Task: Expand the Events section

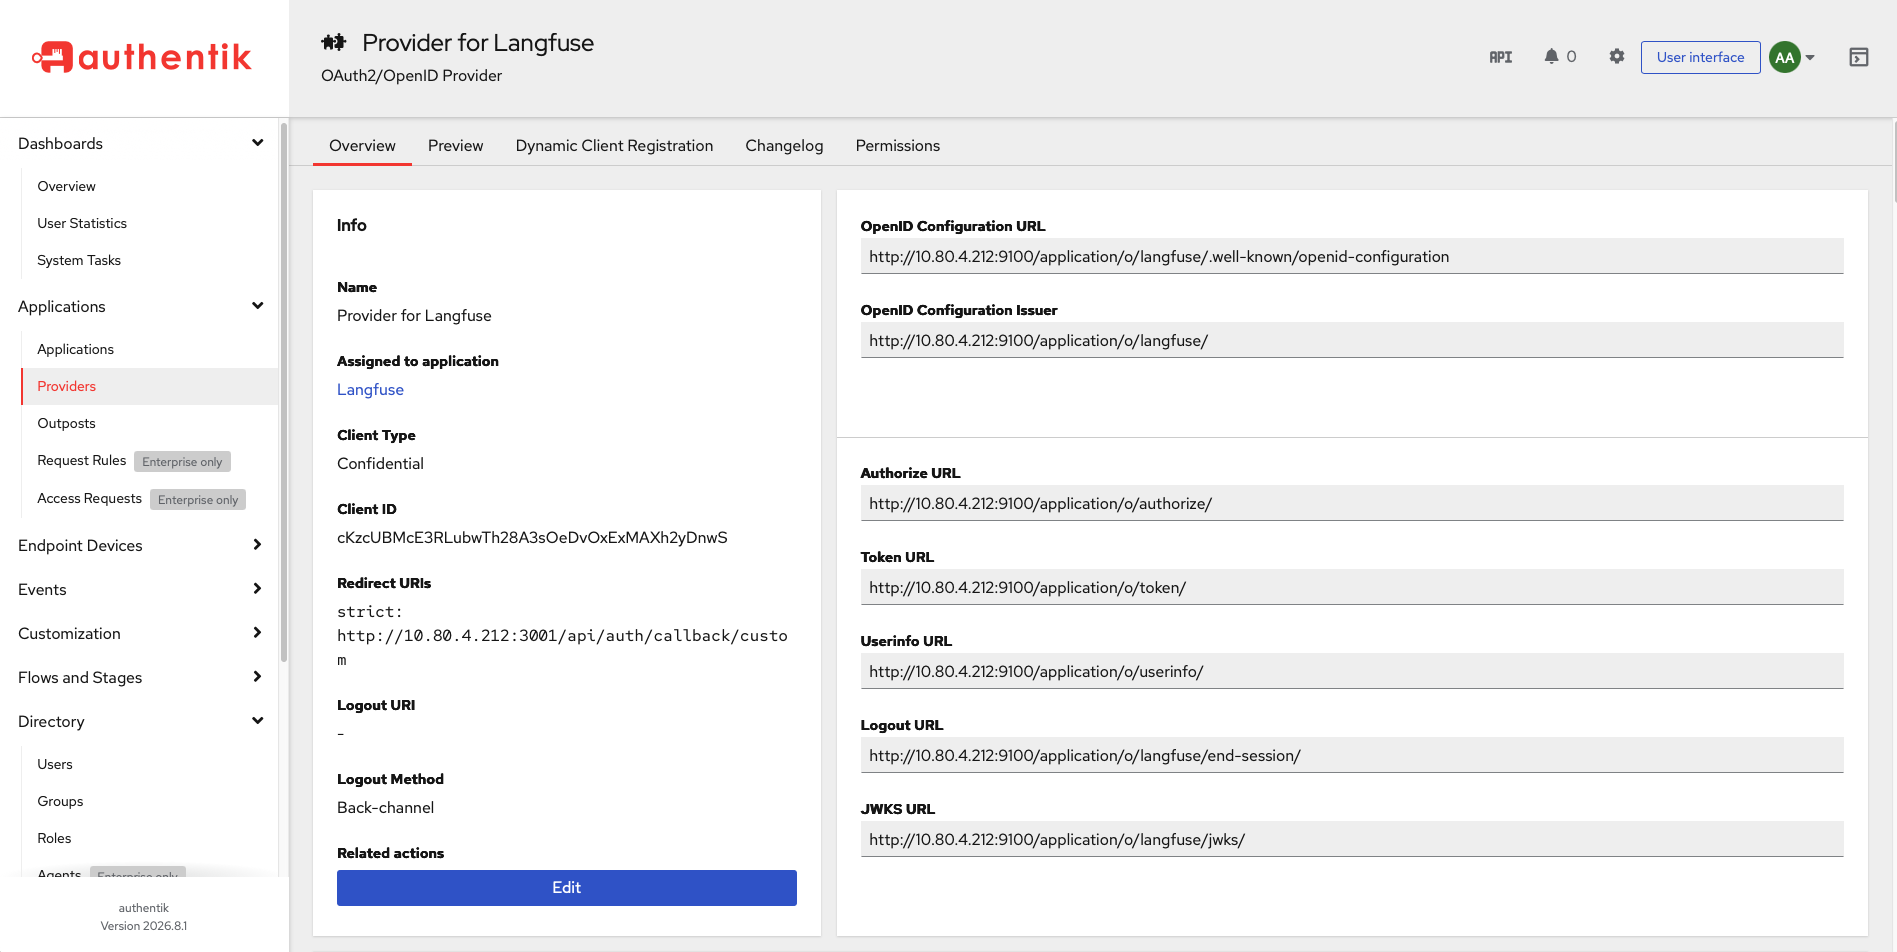Action: [x=257, y=589]
